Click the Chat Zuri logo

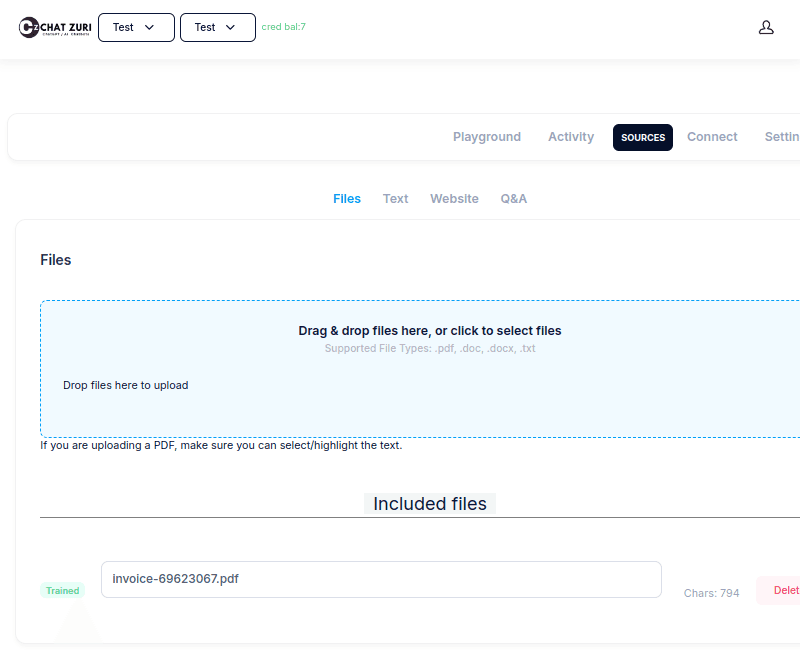[55, 27]
